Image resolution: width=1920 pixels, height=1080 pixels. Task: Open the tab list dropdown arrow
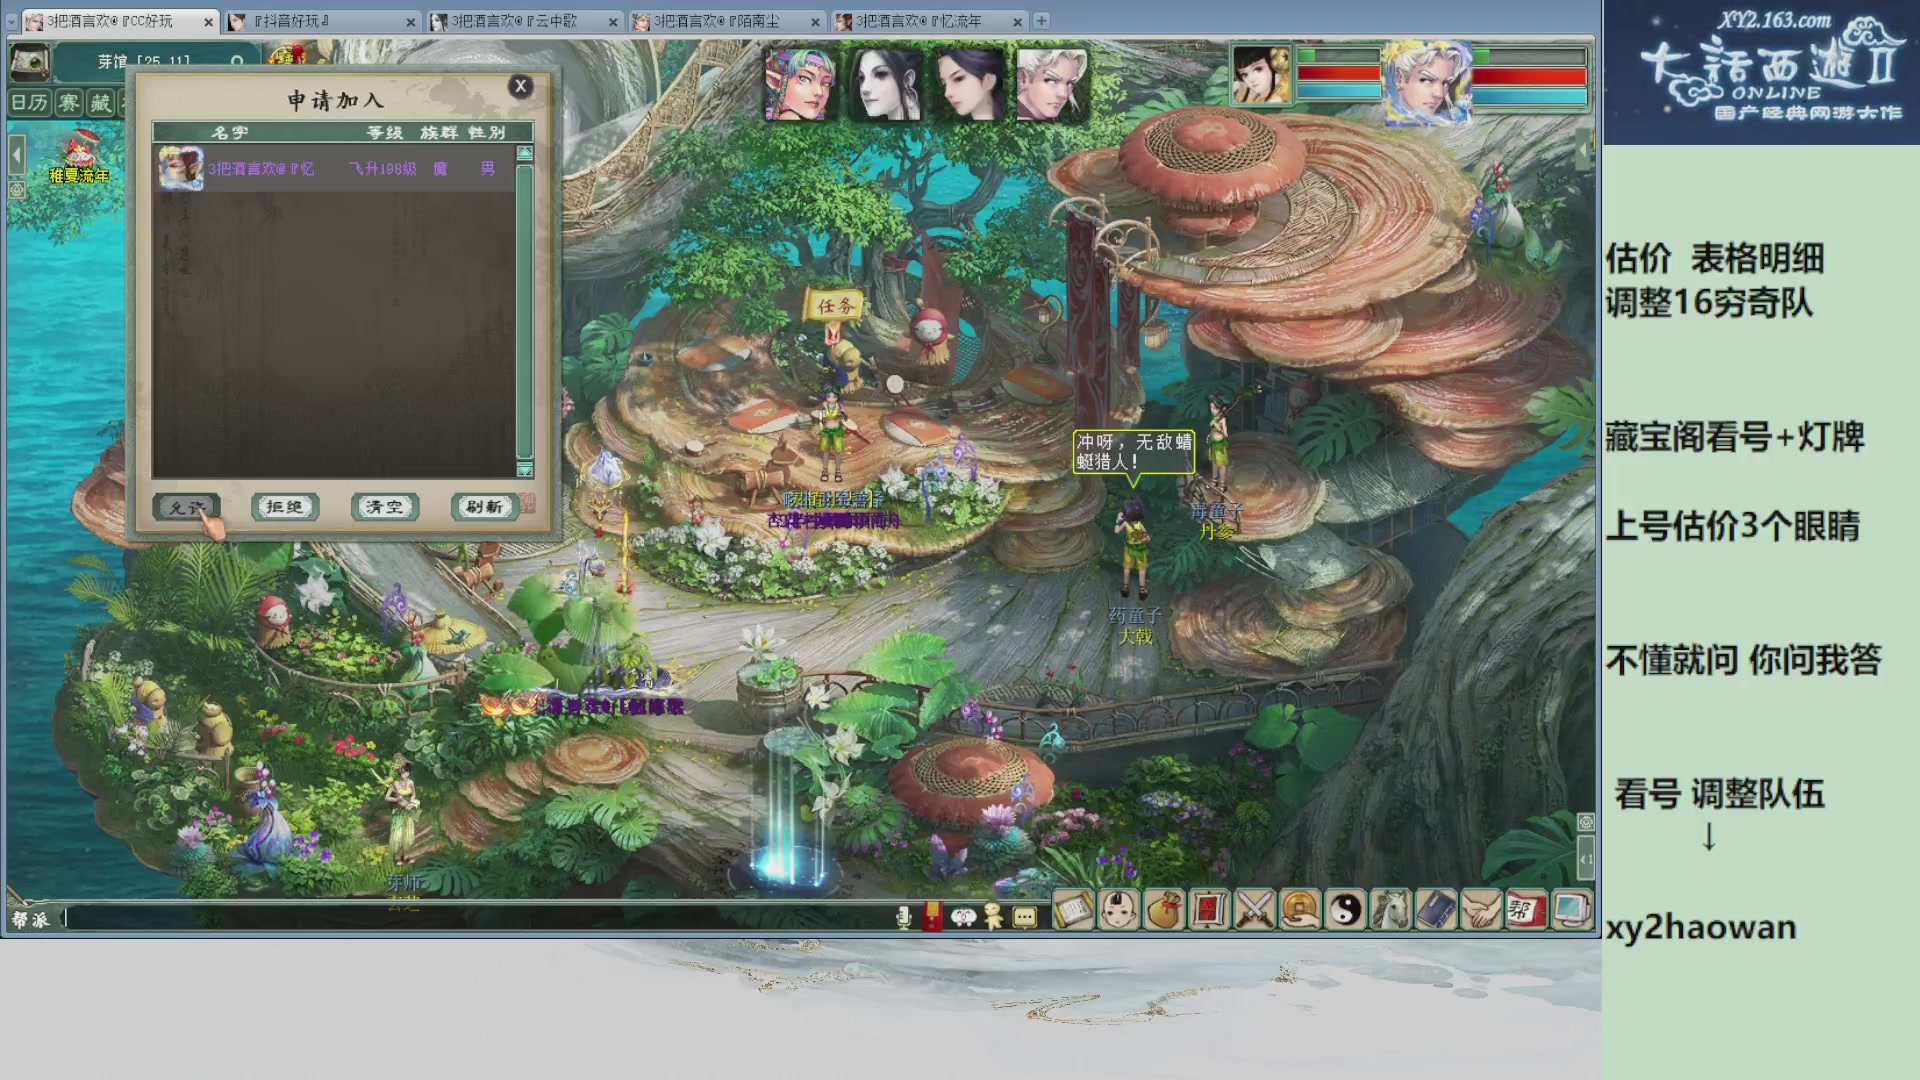12,21
